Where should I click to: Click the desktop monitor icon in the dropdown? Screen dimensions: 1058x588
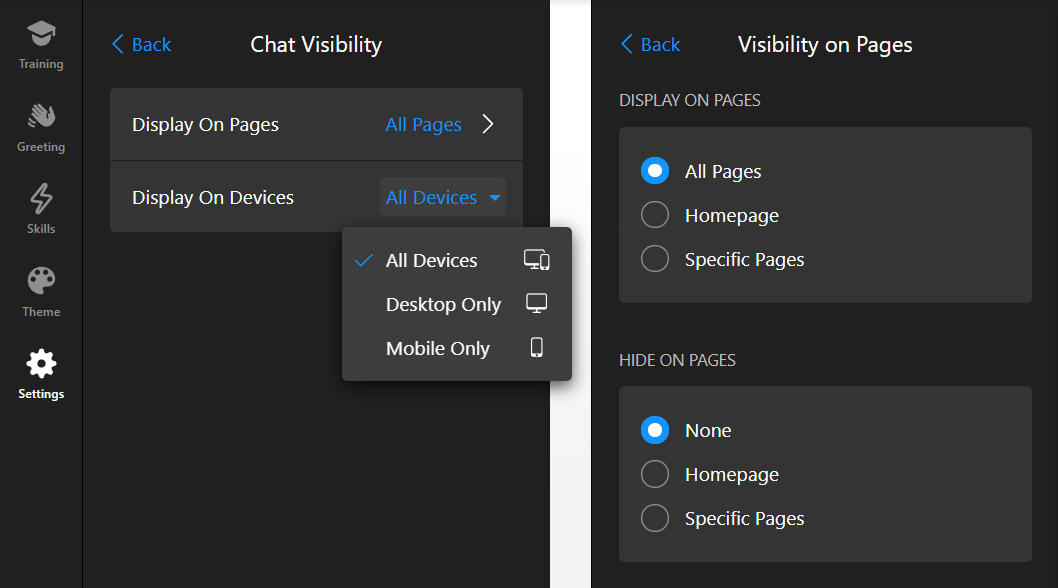click(x=537, y=304)
